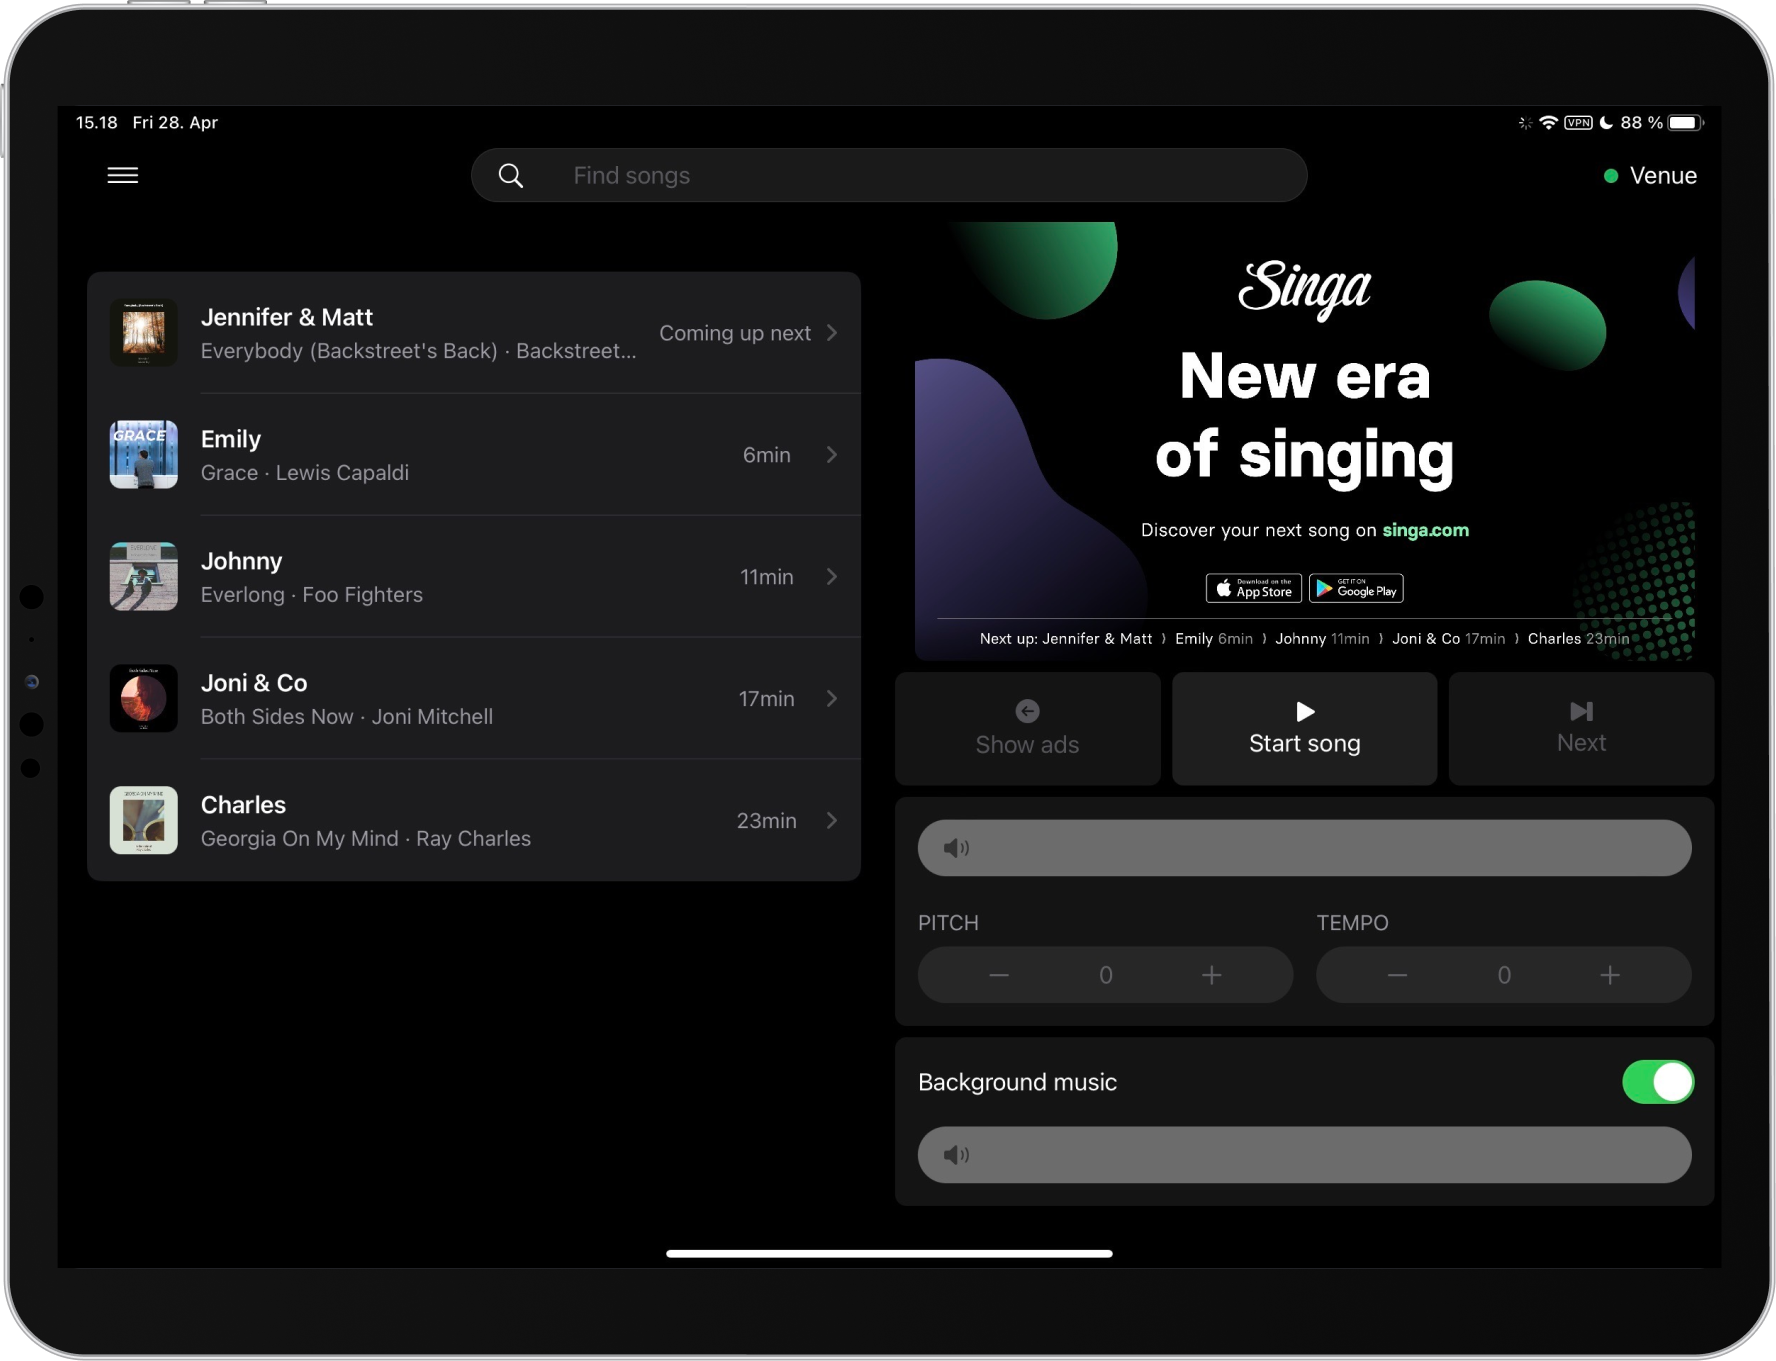Click the Grace · Lewis Capaldi song text

point(305,473)
